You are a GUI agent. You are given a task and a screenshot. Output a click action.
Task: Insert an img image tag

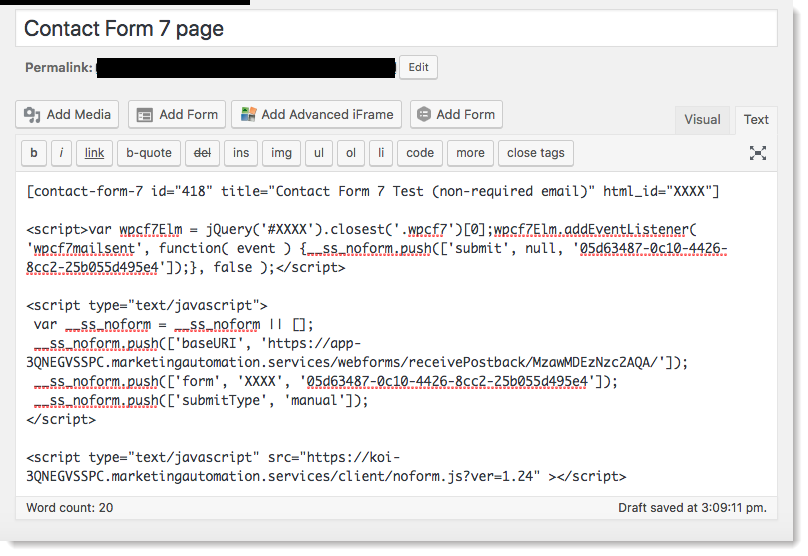281,153
